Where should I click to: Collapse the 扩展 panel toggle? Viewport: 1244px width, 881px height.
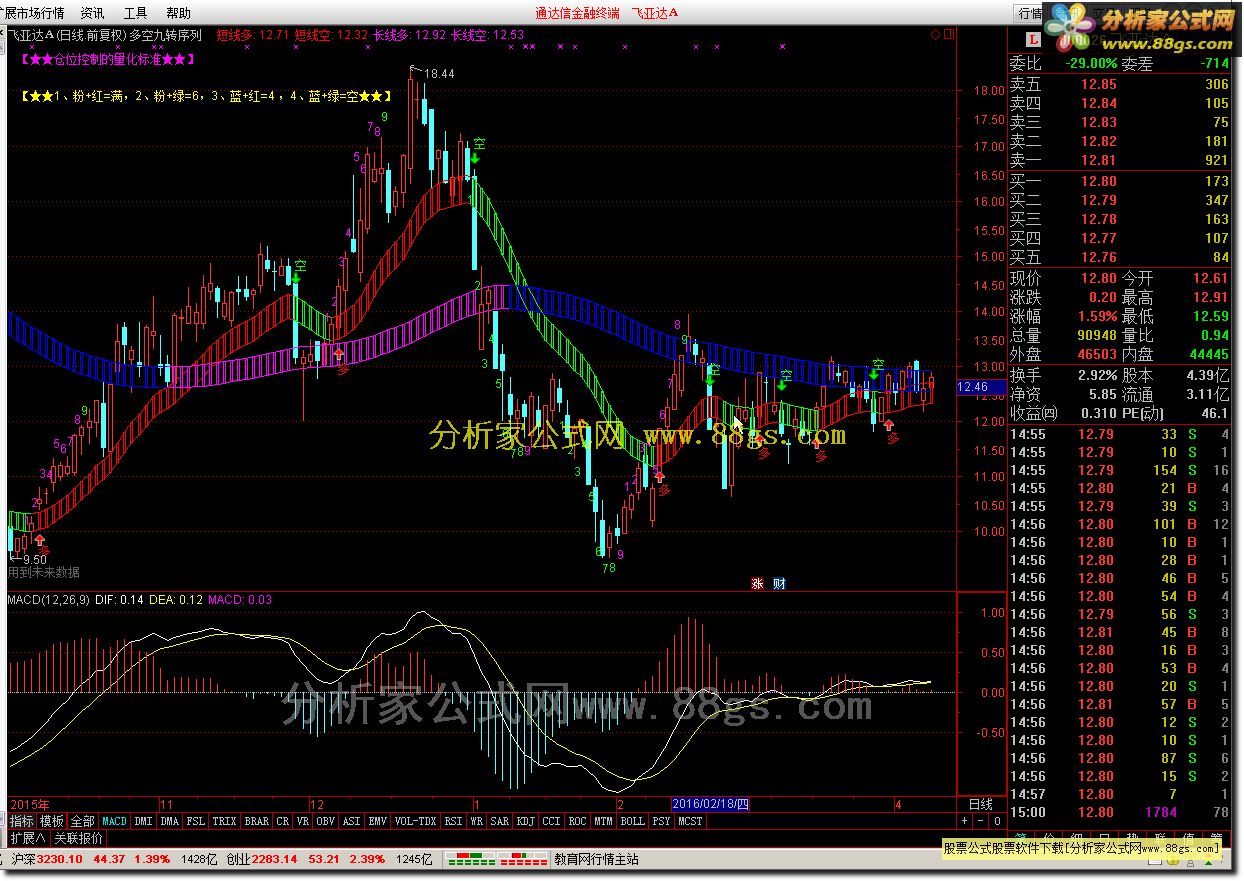click(x=28, y=838)
